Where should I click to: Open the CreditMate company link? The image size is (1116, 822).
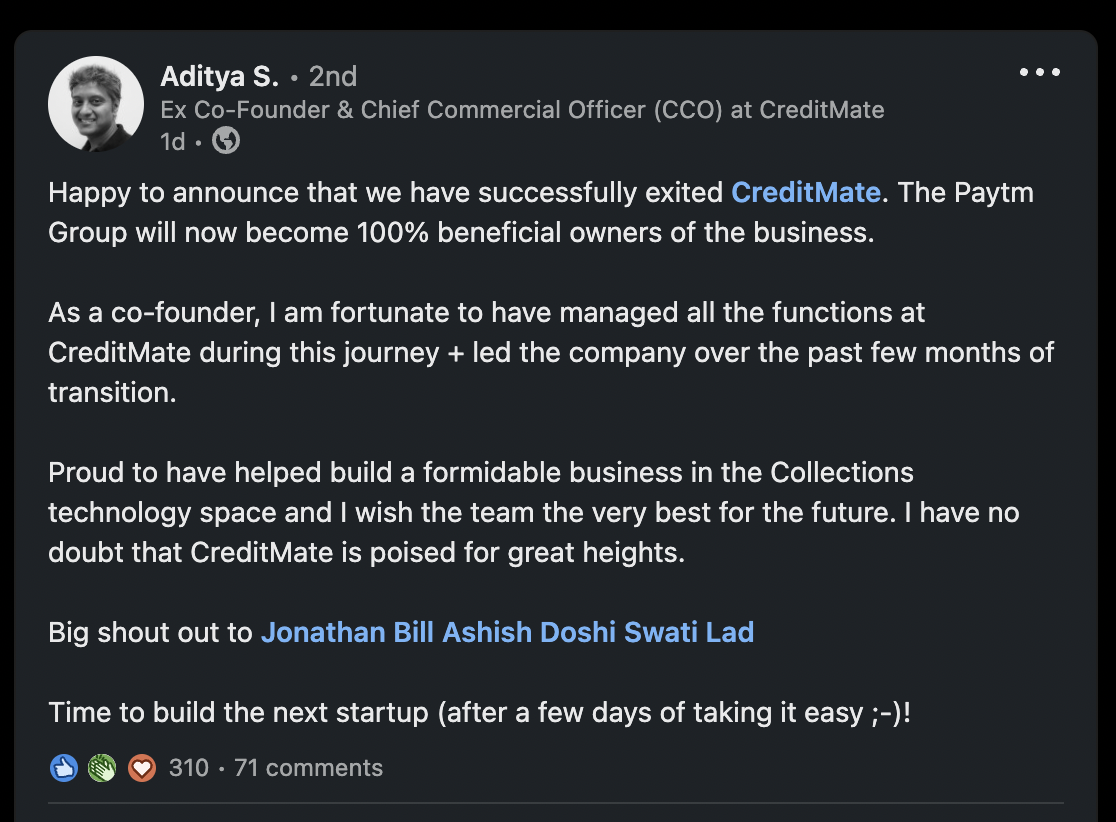(x=806, y=192)
